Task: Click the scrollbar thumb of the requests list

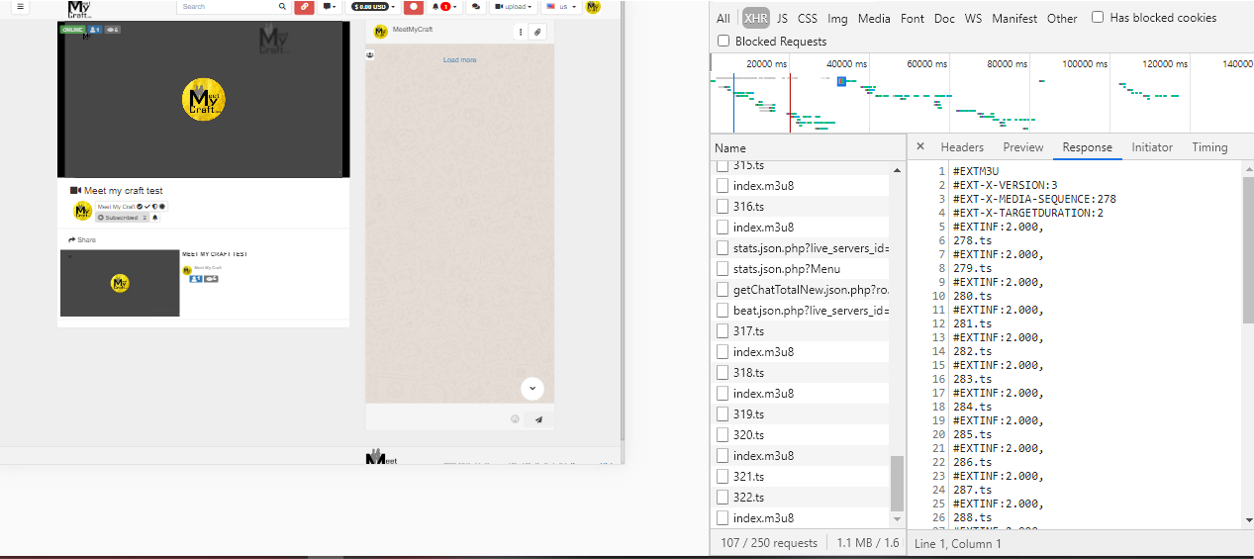Action: [897, 483]
